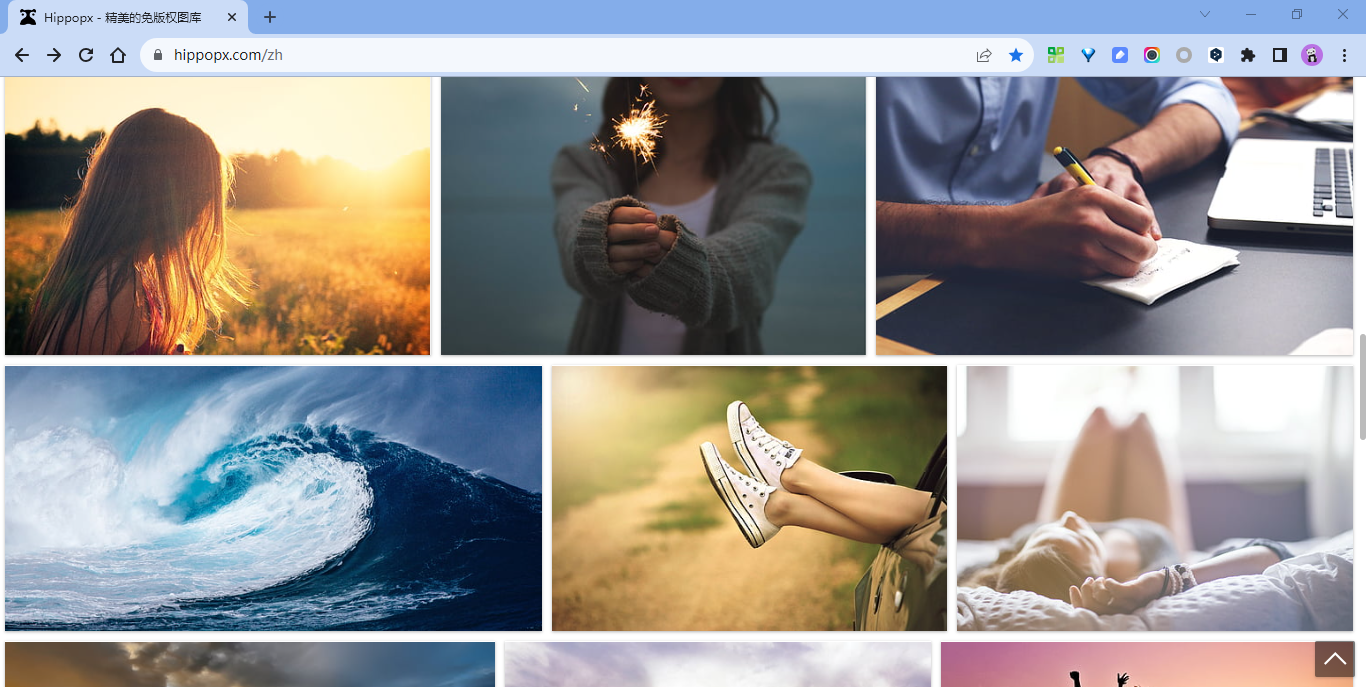Screen dimensions: 1366x687
Task: Expand the tab search chevron
Action: (x=1205, y=15)
